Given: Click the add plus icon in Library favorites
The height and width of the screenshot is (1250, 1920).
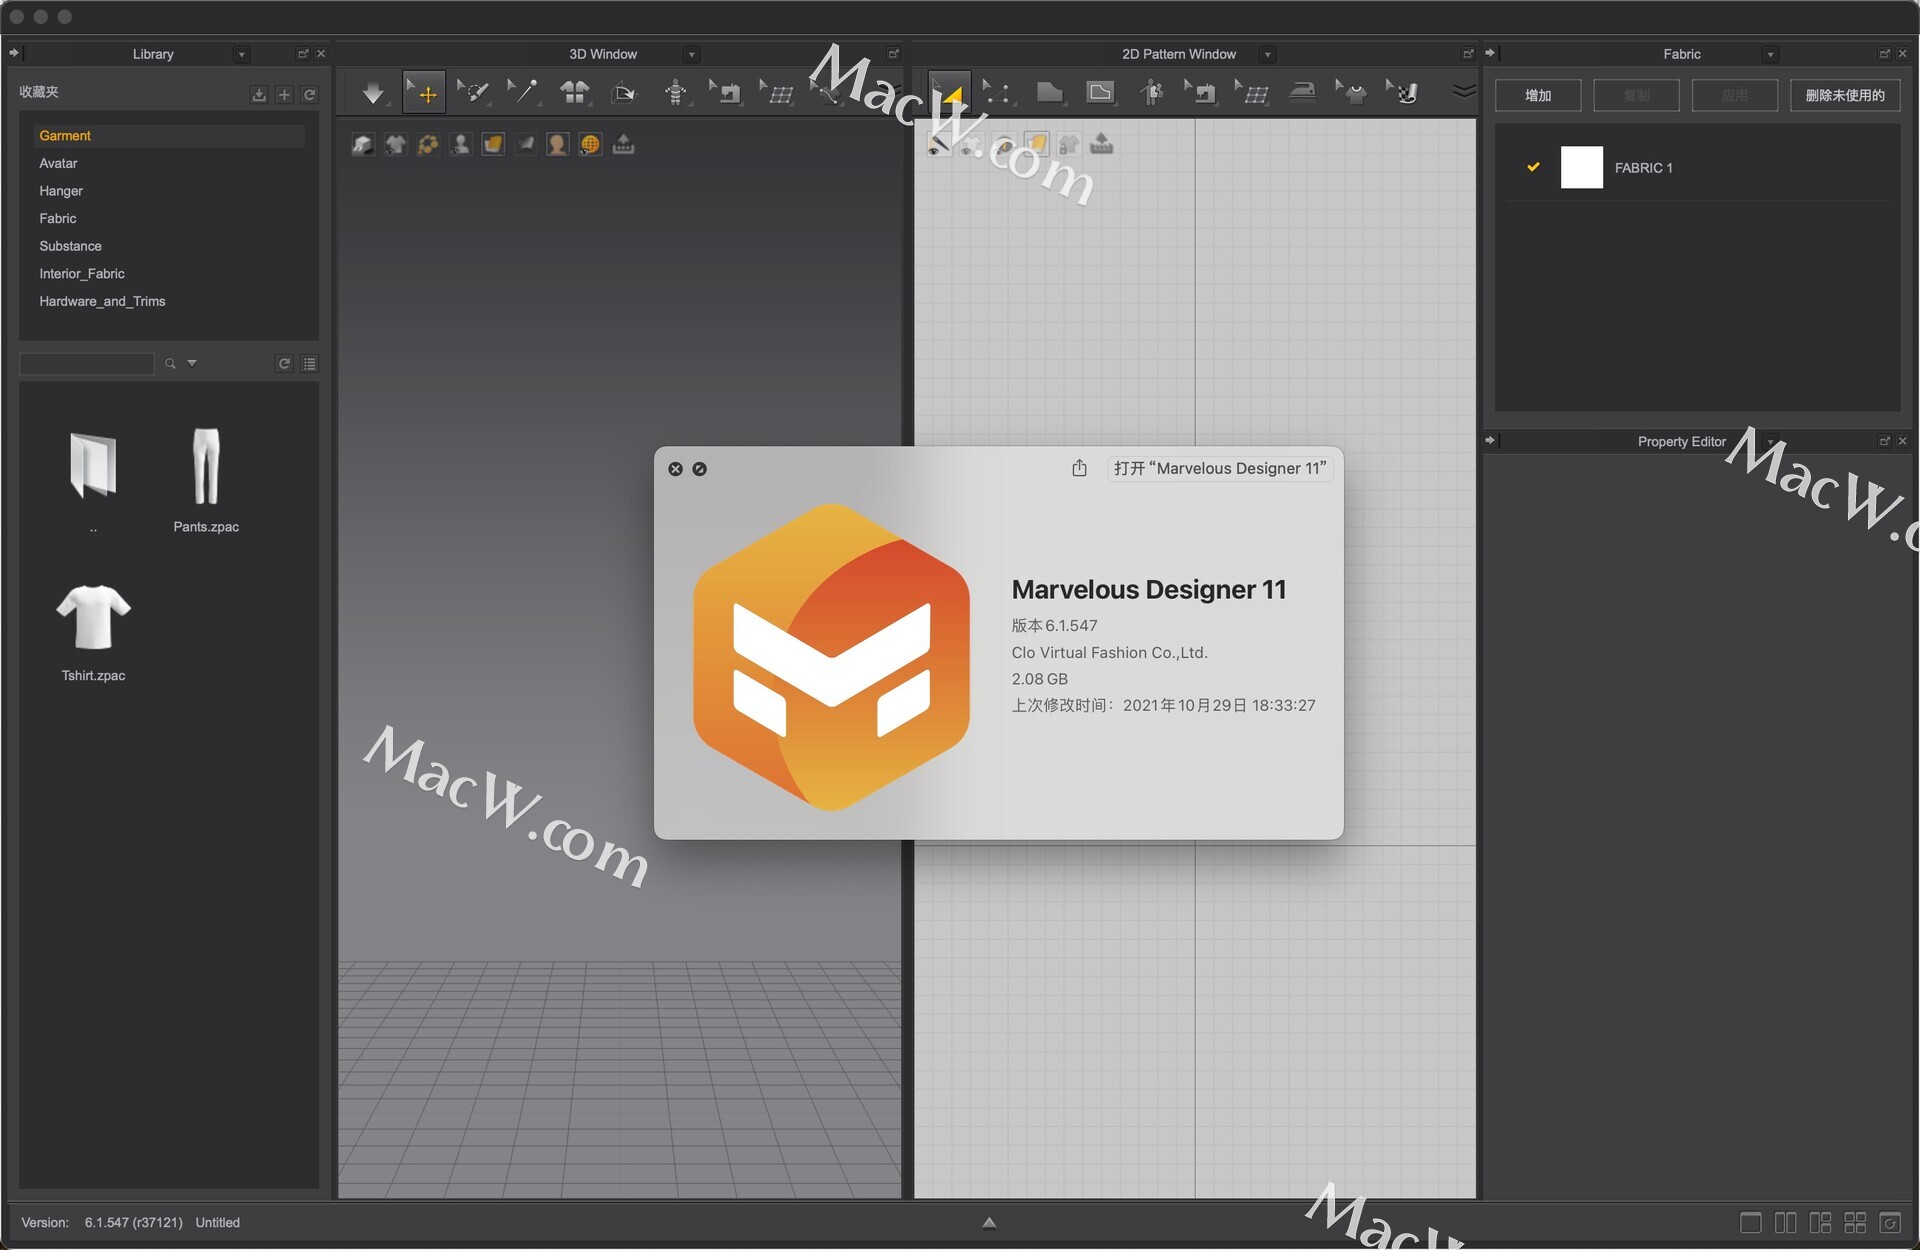Looking at the screenshot, I should click(x=285, y=94).
